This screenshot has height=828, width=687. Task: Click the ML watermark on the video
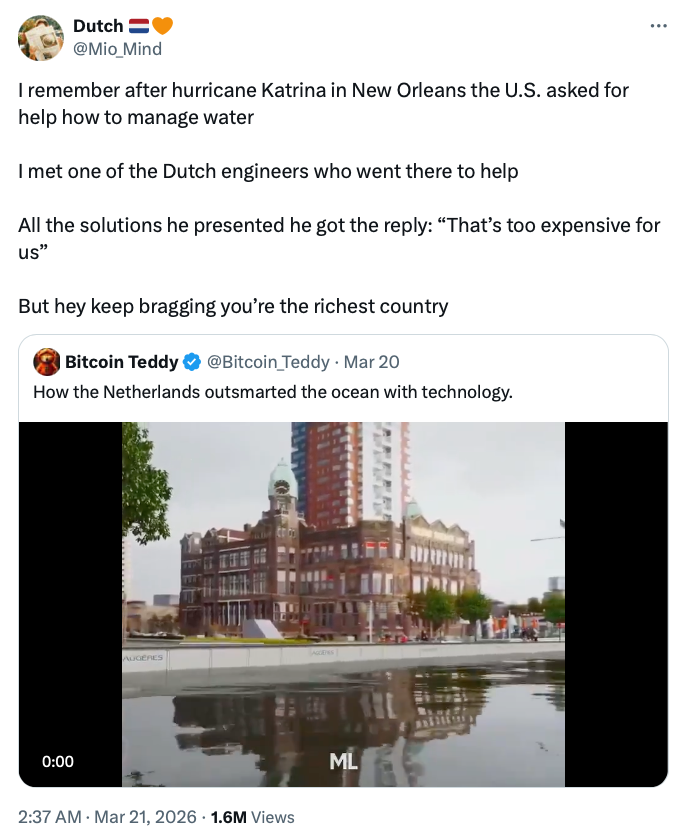tap(343, 762)
